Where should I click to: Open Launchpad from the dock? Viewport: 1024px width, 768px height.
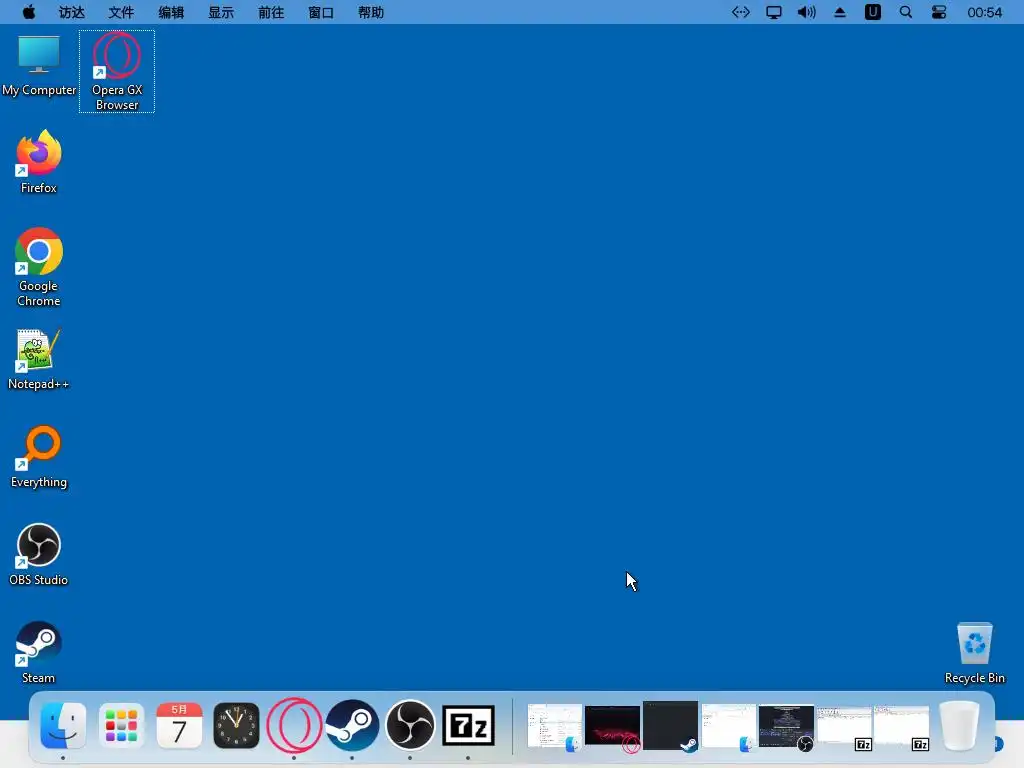[121, 726]
